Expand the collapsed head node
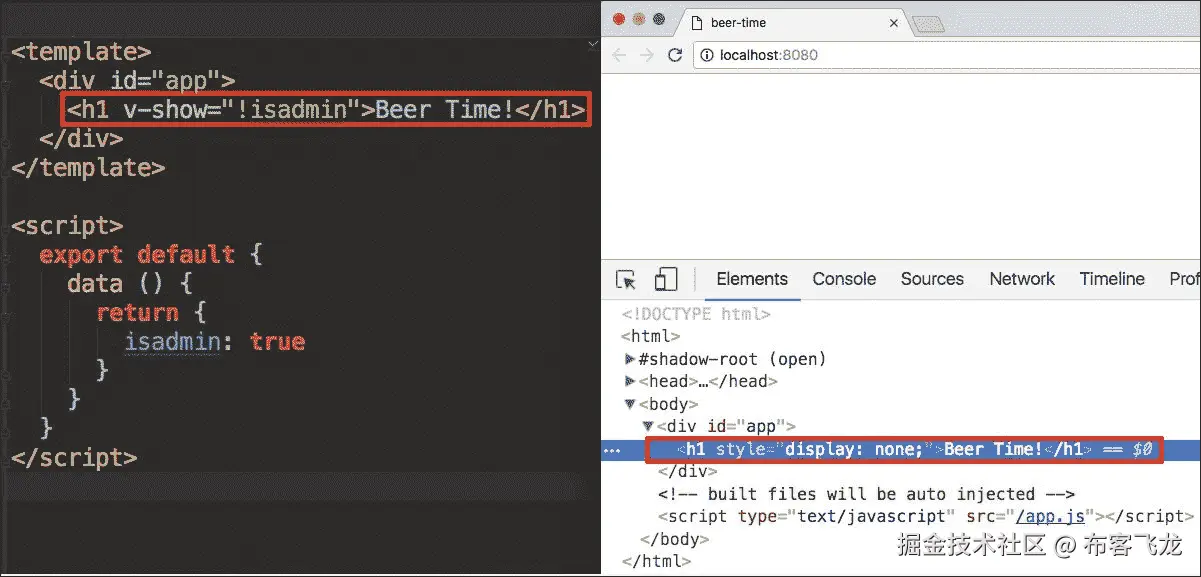Viewport: 1201px width, 577px height. click(630, 381)
